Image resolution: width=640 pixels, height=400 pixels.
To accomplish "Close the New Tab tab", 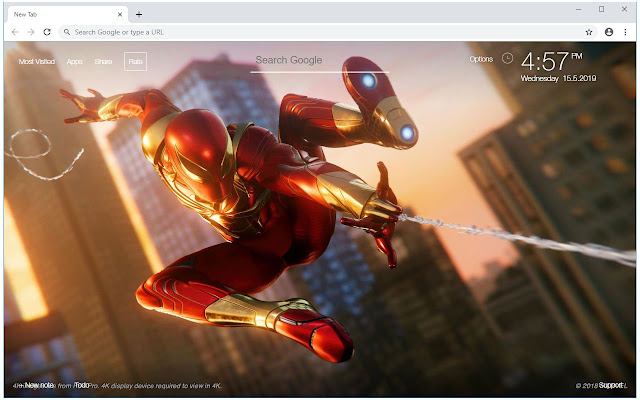I will (120, 14).
